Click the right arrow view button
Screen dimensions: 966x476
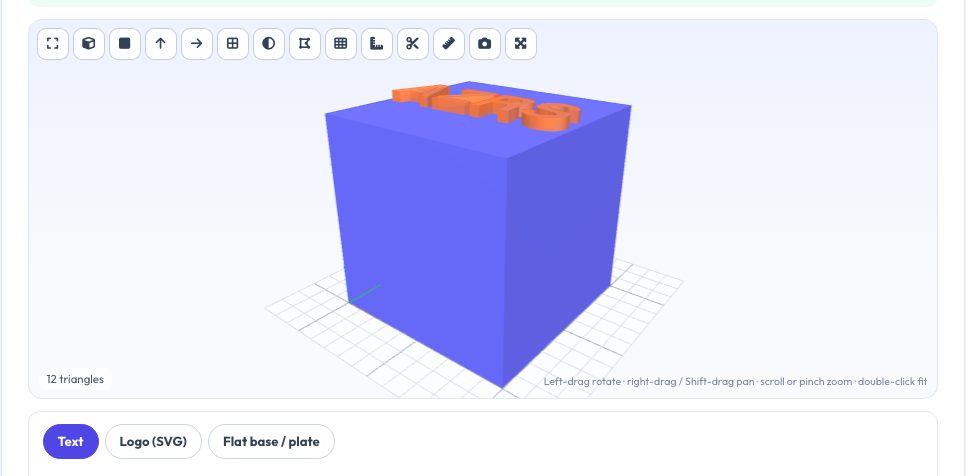click(197, 44)
